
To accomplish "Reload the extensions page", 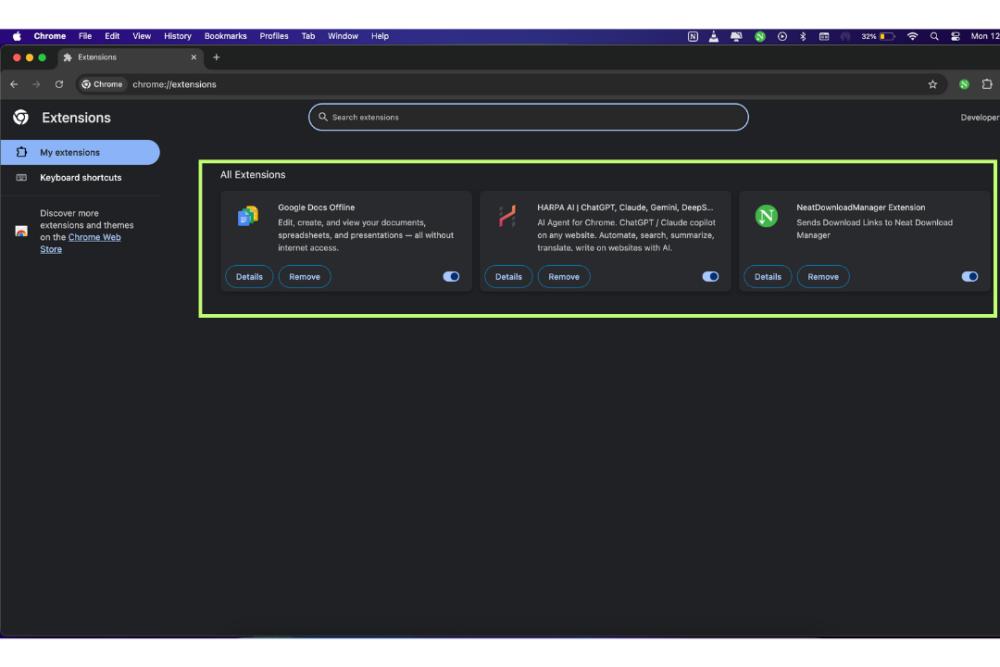I will (x=59, y=84).
